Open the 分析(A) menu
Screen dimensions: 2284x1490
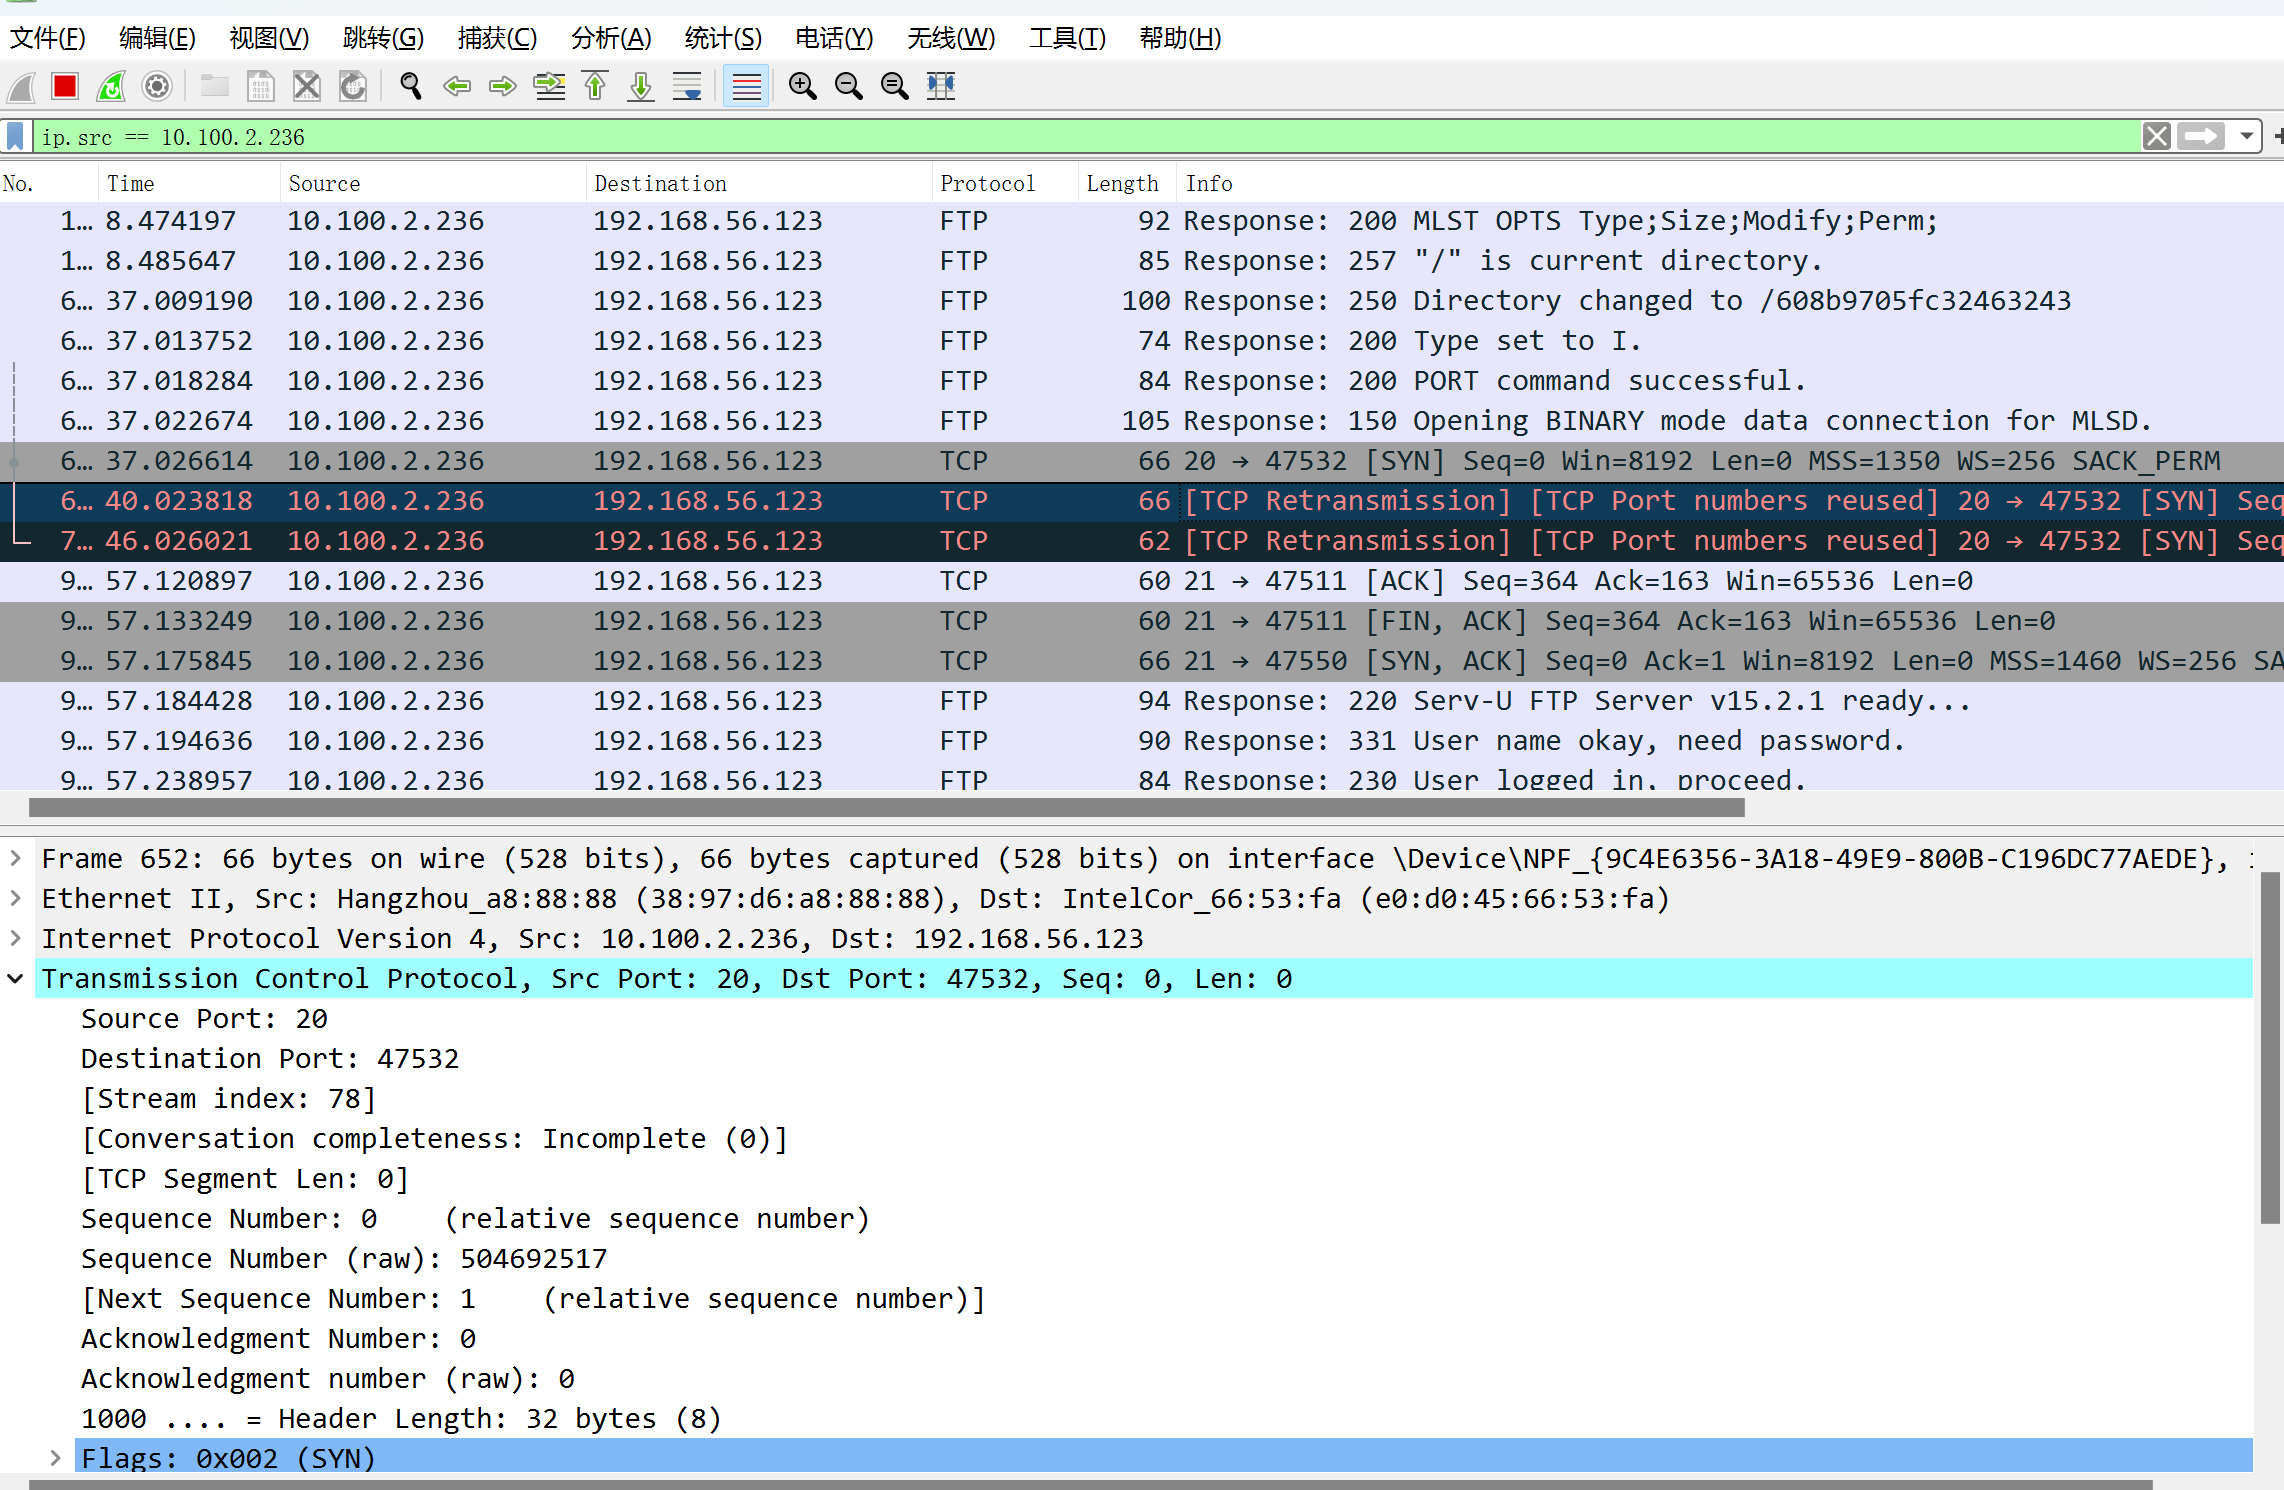[610, 38]
